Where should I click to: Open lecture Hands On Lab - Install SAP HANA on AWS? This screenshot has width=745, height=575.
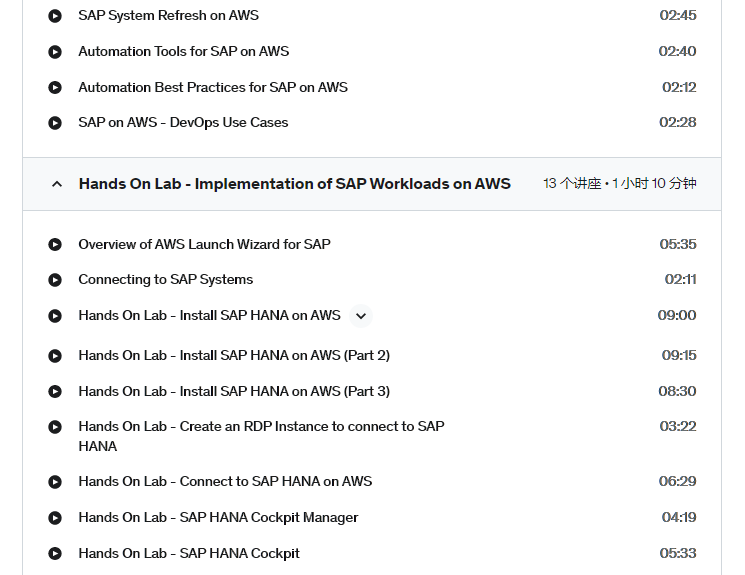point(210,316)
